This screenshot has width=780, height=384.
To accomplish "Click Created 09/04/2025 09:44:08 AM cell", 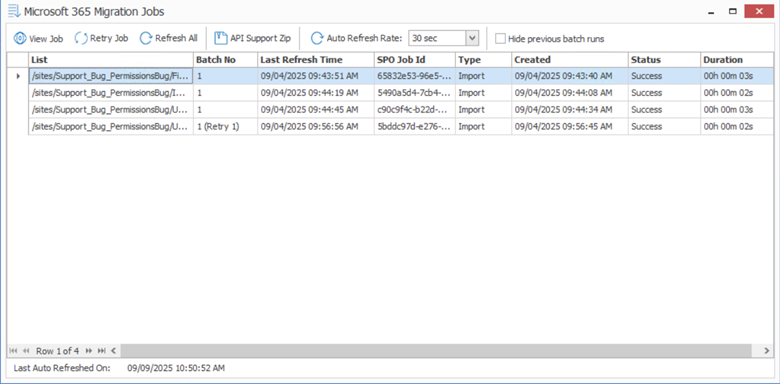I will tap(570, 93).
